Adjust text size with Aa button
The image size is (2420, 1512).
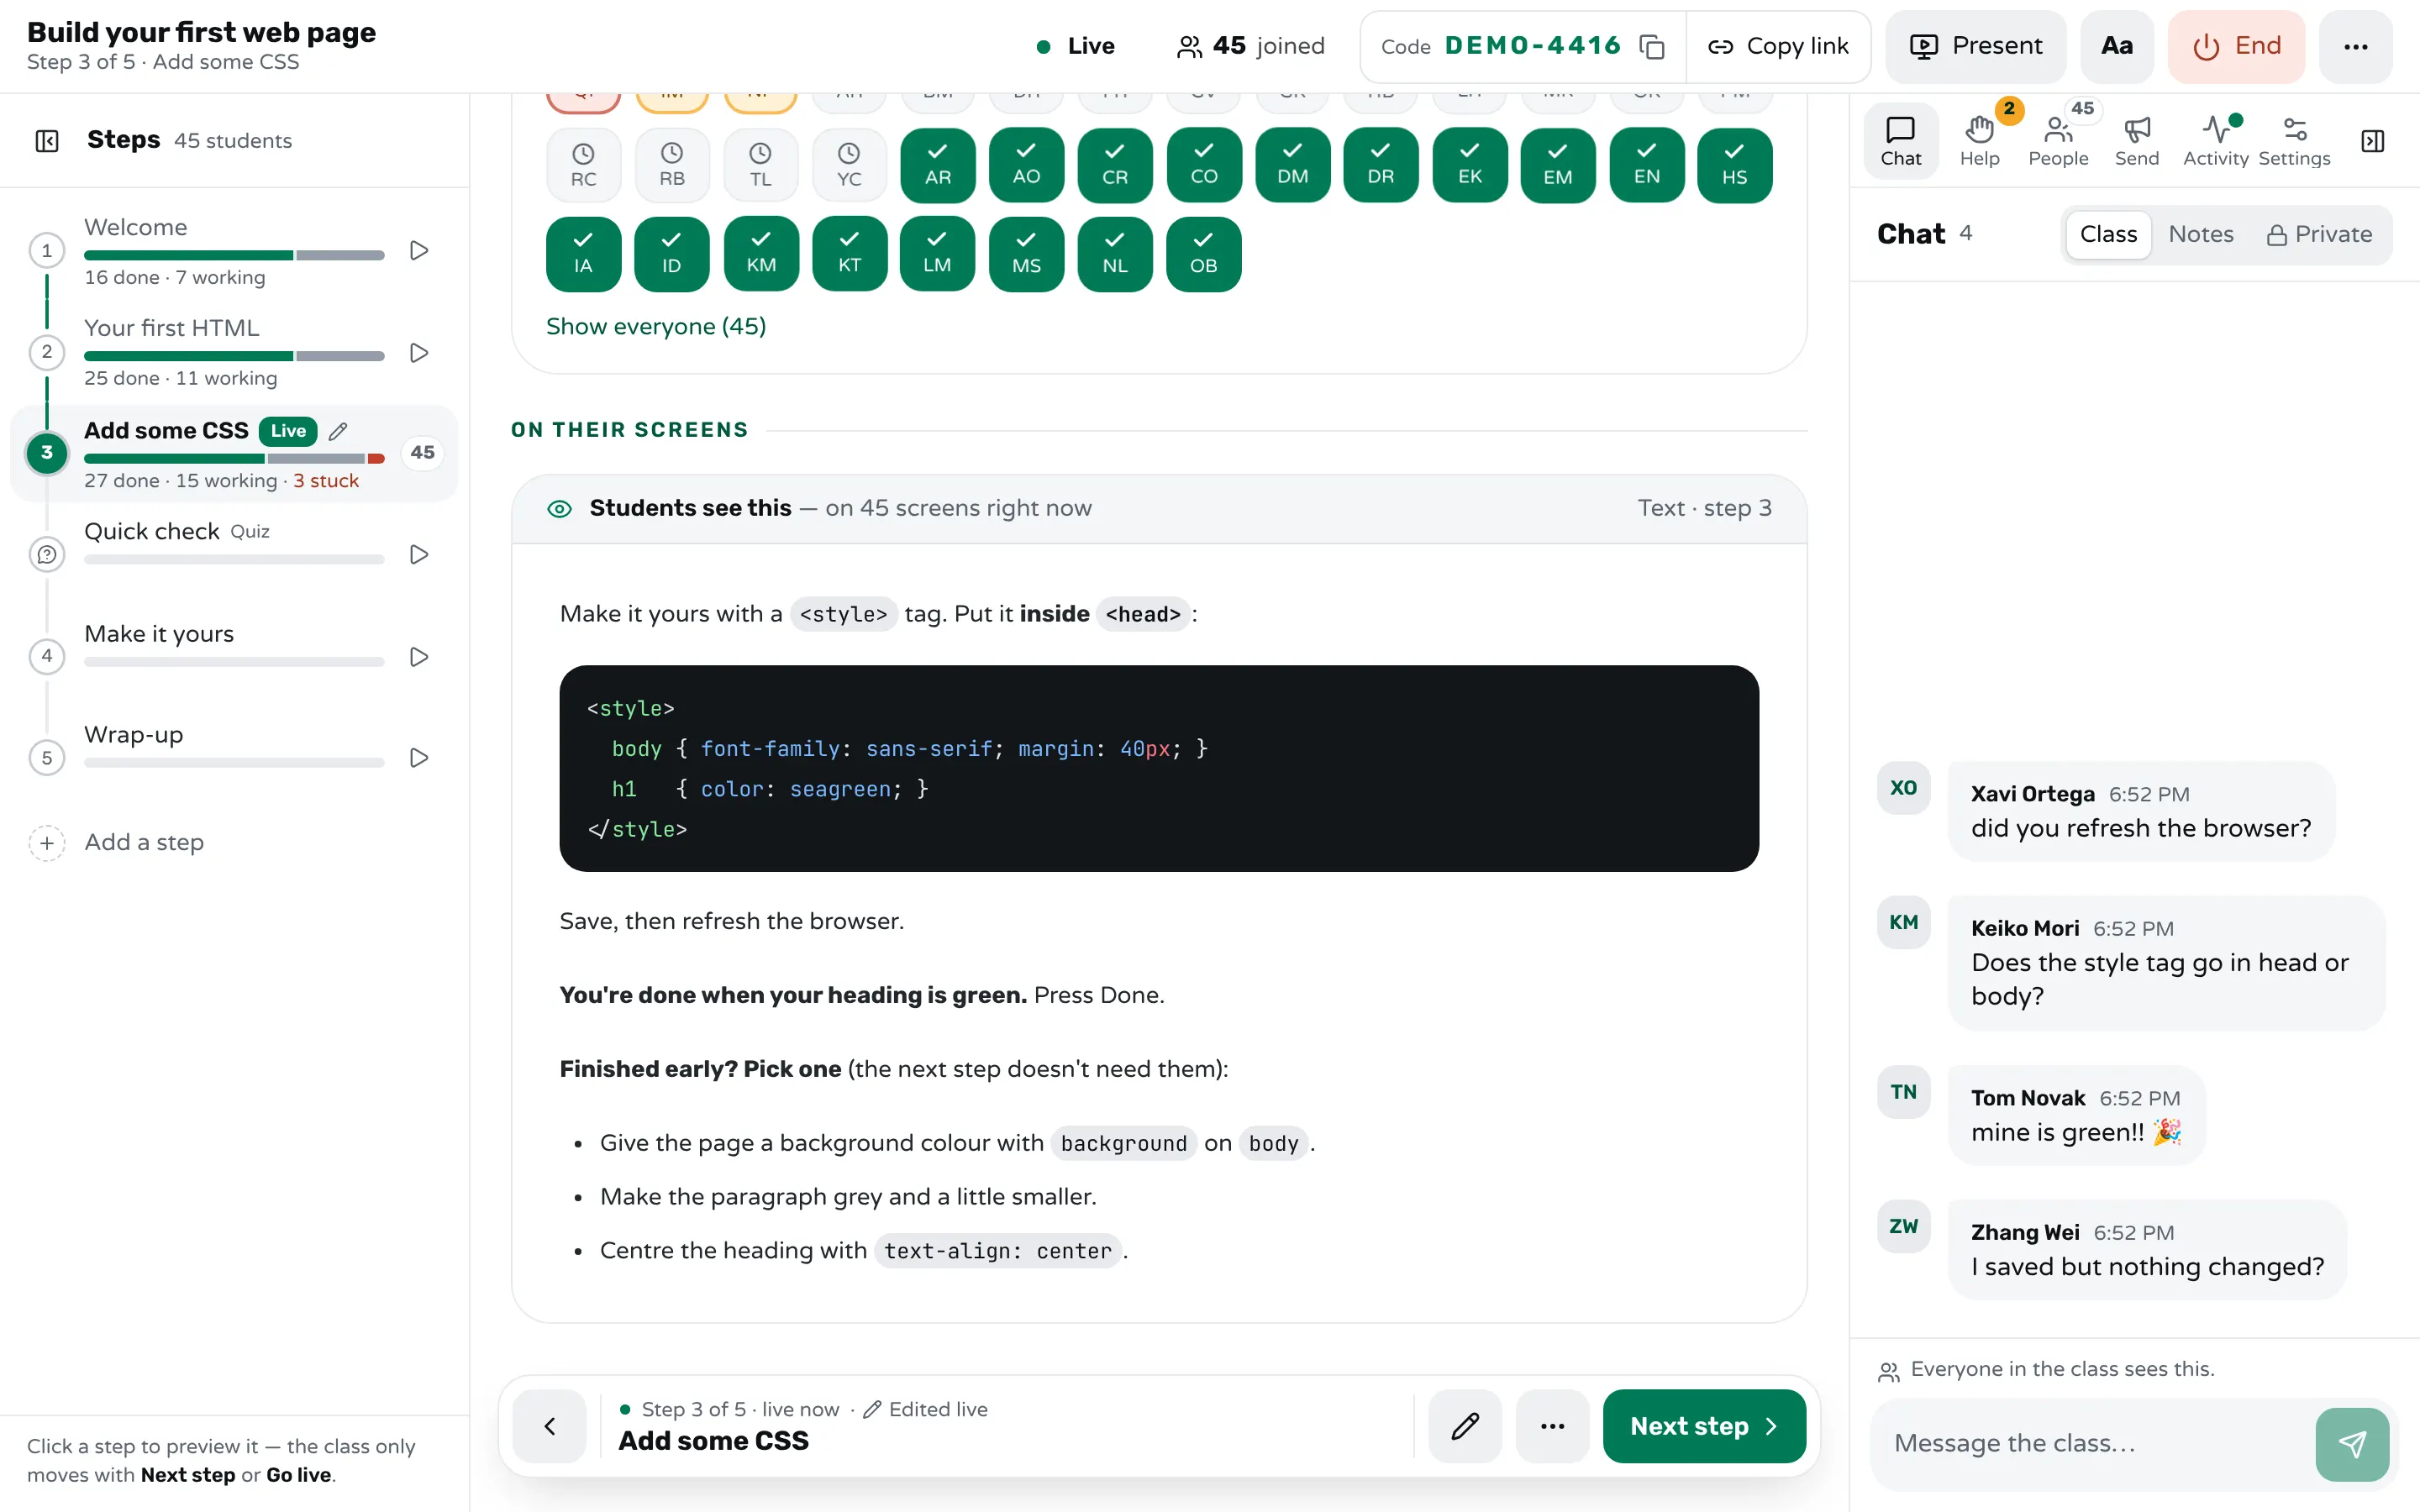point(2116,46)
